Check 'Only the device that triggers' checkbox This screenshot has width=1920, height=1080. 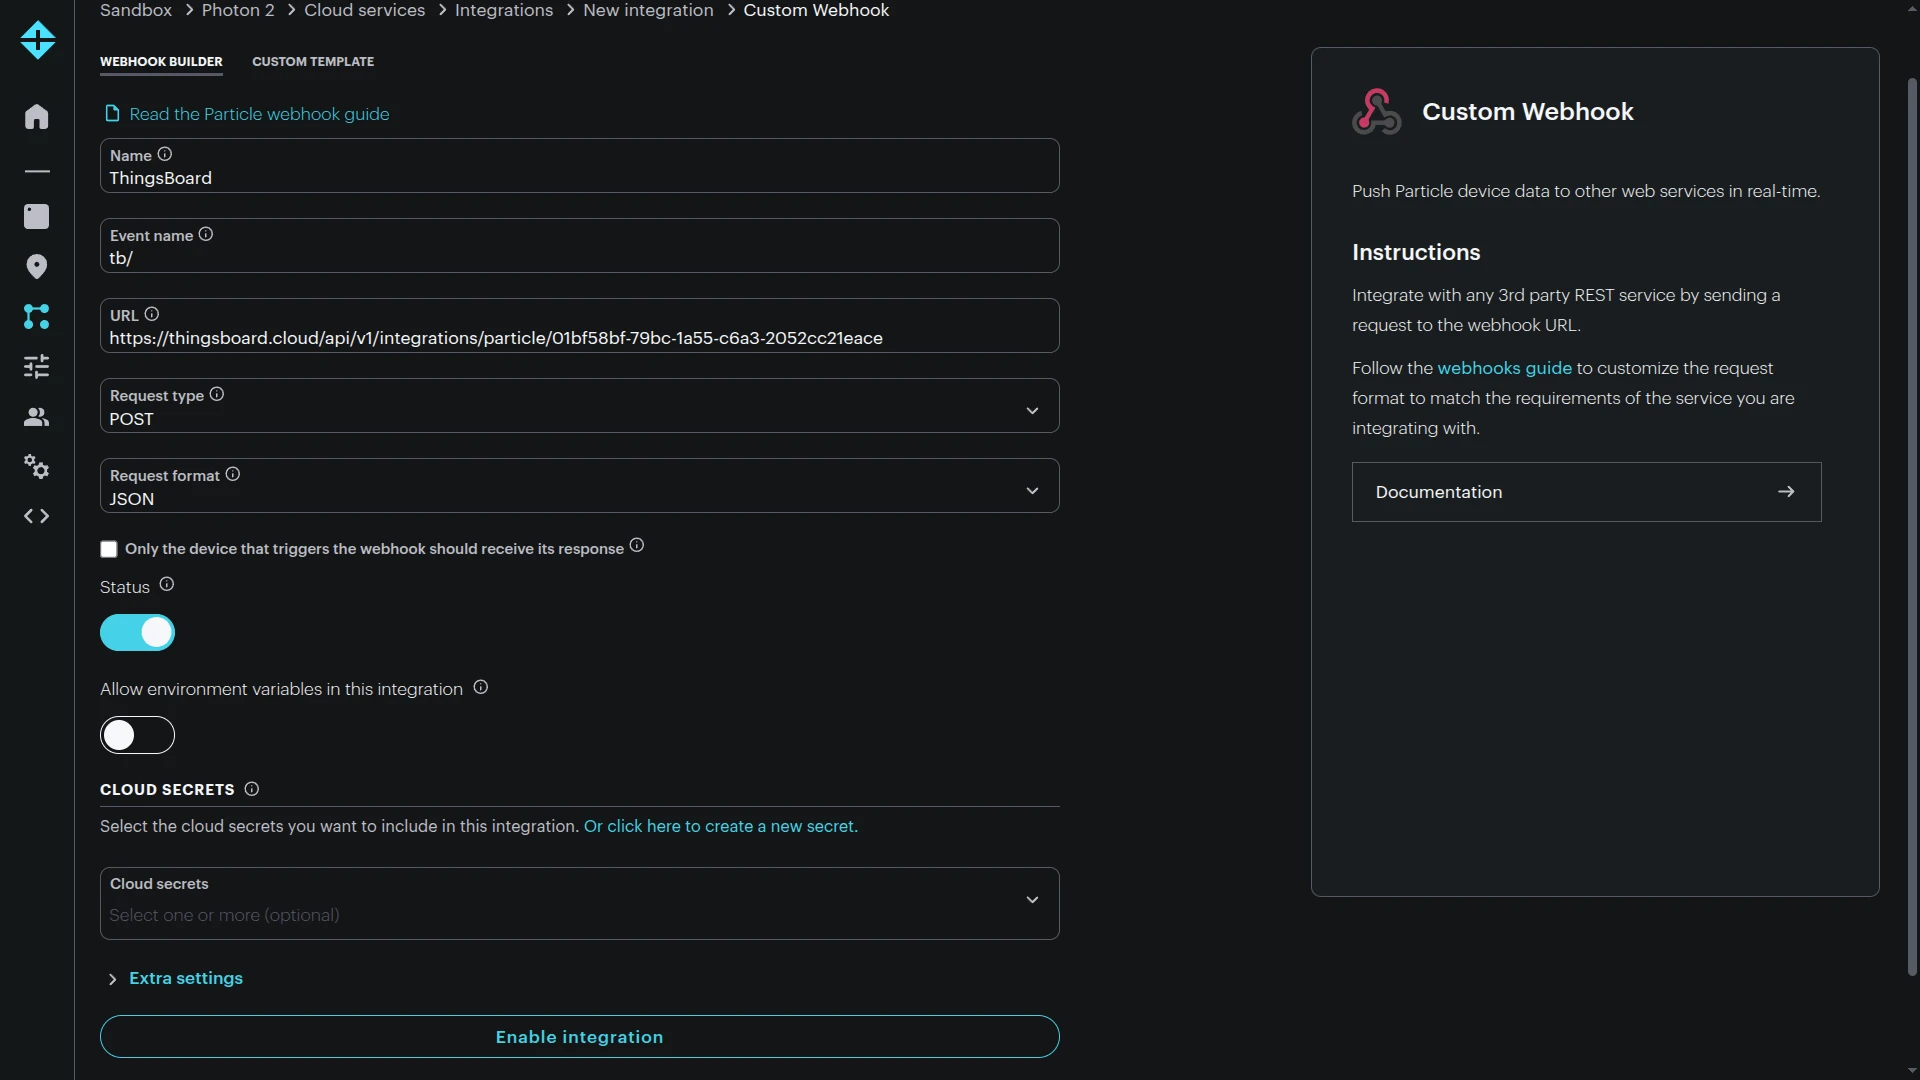[109, 549]
